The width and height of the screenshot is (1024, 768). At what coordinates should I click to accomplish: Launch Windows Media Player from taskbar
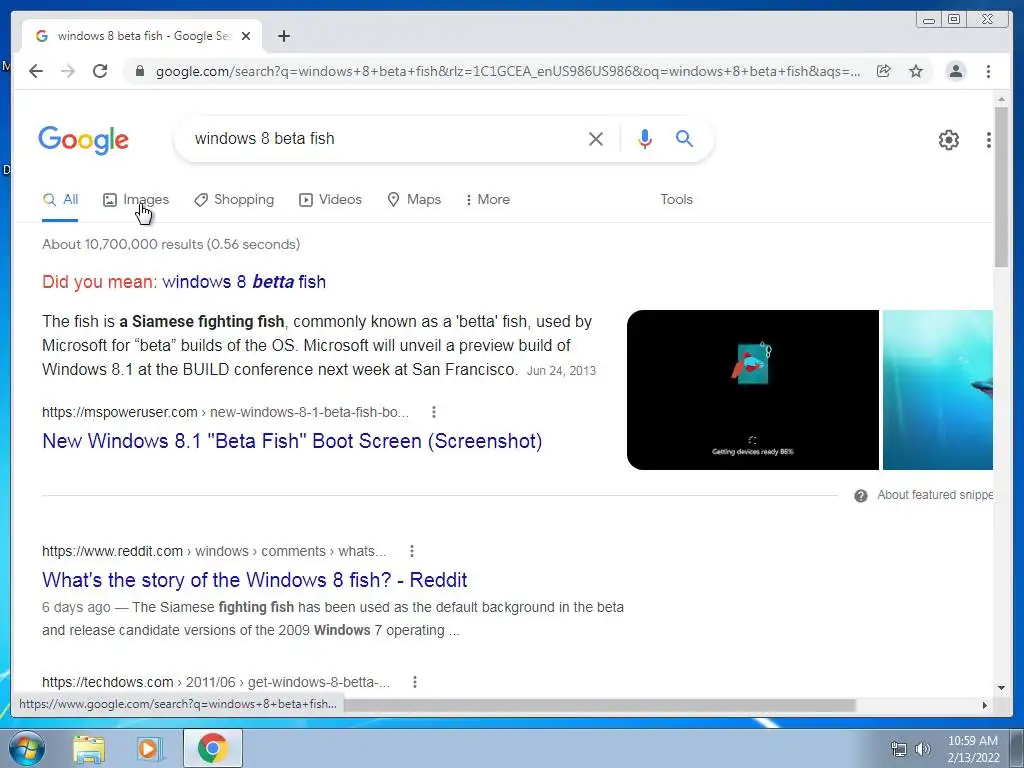pos(150,749)
